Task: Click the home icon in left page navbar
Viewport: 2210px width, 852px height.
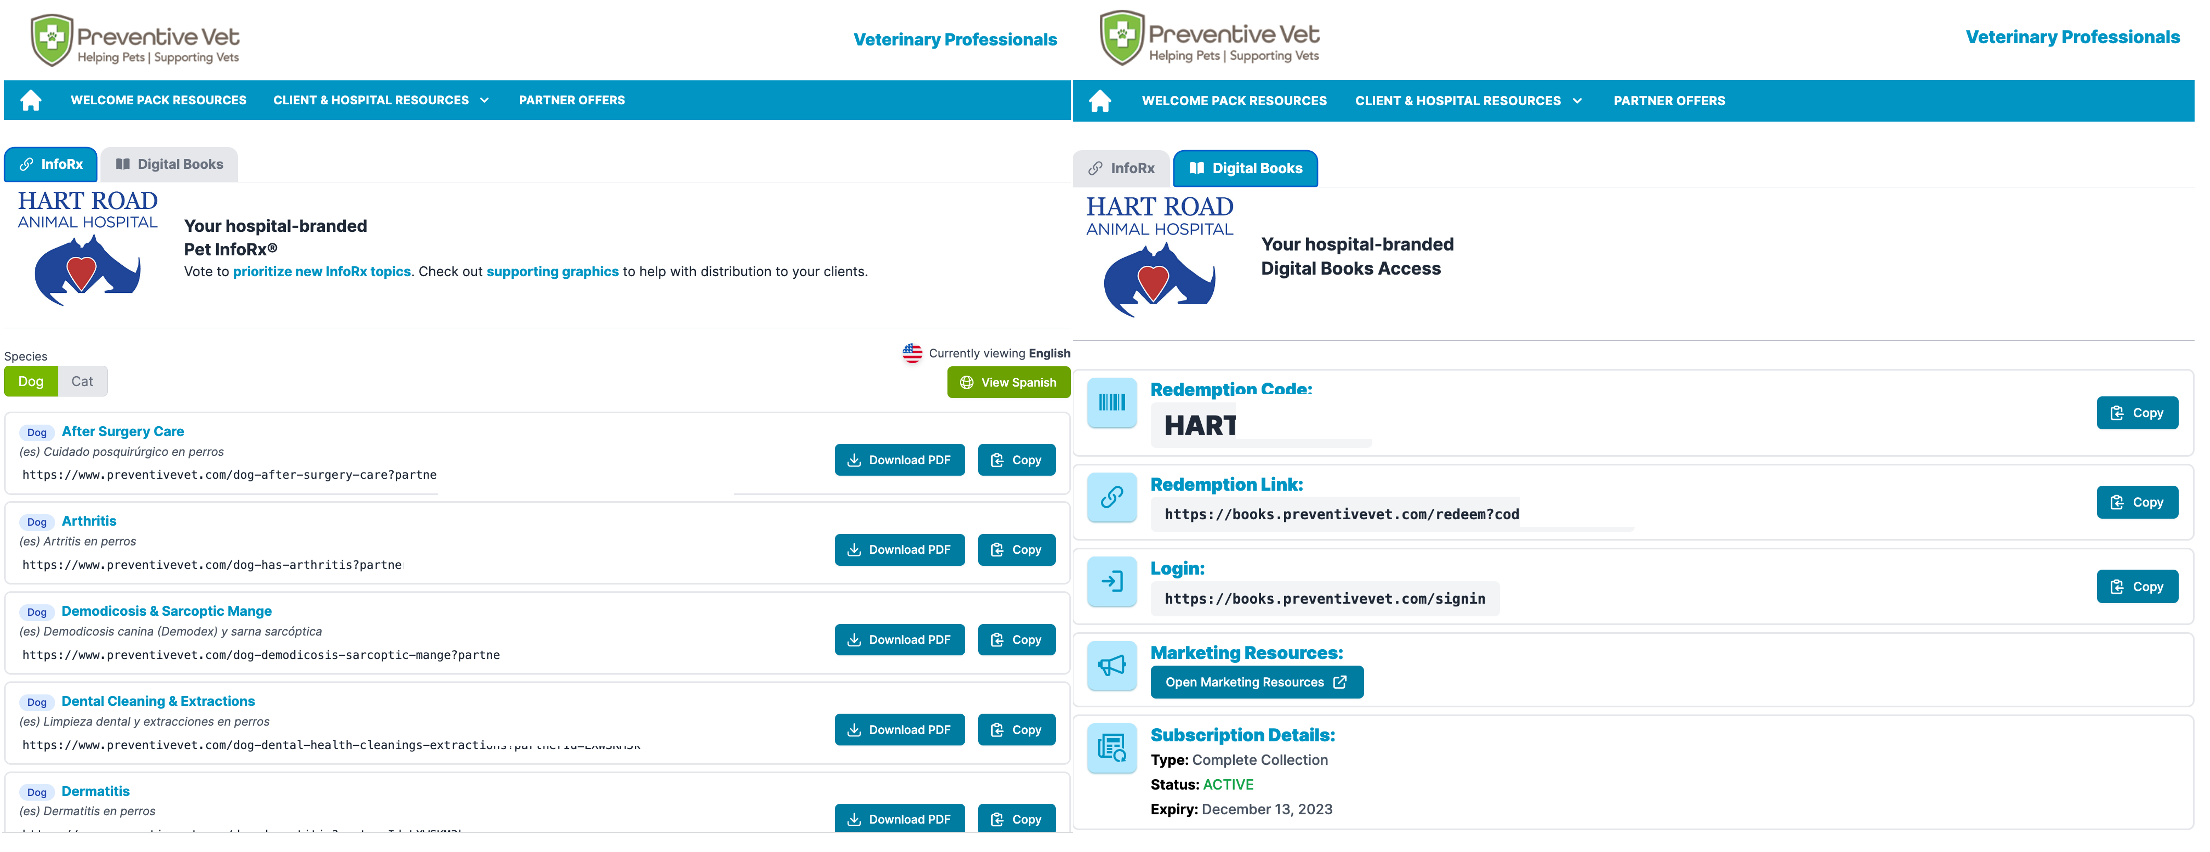Action: tap(31, 100)
